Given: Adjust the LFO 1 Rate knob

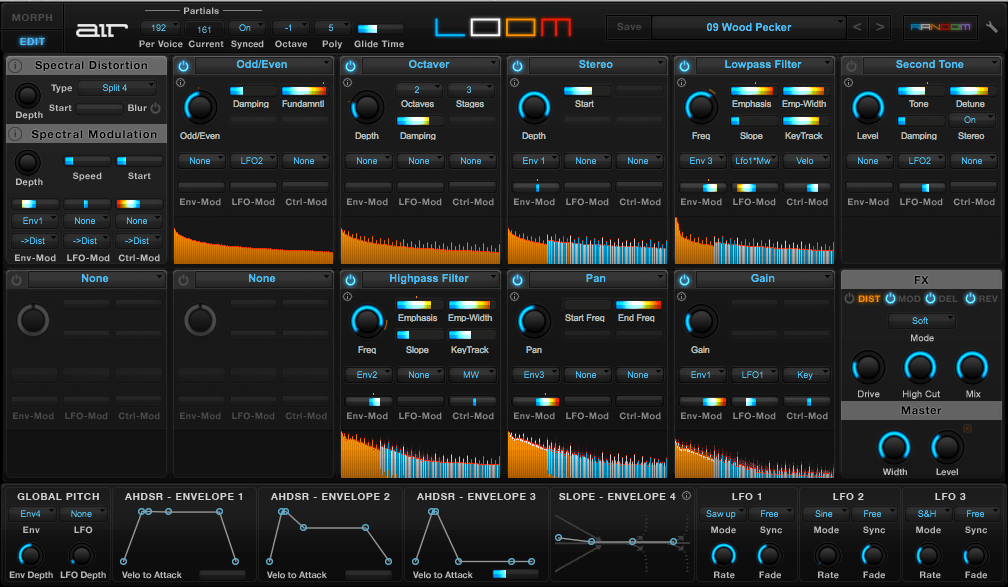Looking at the screenshot, I should point(723,555).
